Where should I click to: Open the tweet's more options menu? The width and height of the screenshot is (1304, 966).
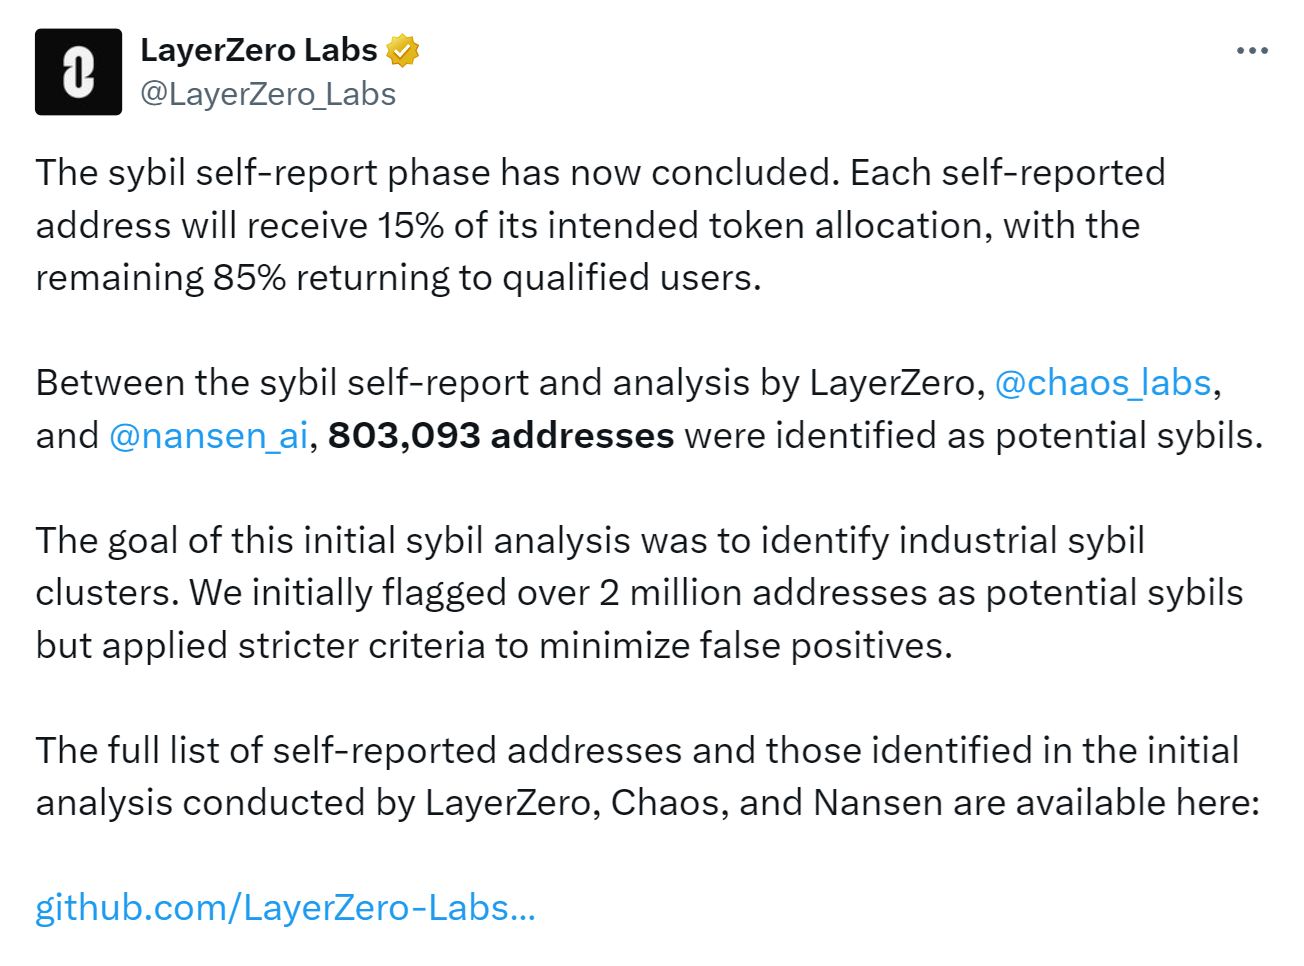coord(1252,50)
